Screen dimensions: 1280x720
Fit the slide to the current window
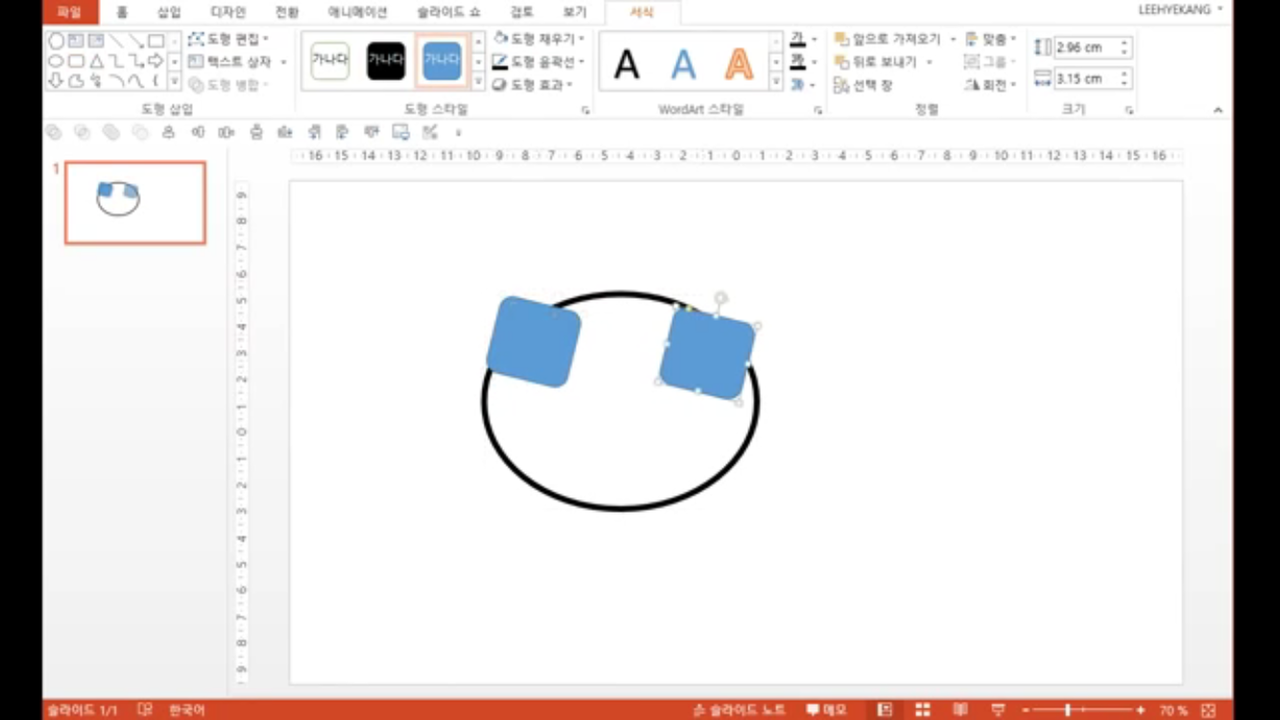[x=1209, y=710]
